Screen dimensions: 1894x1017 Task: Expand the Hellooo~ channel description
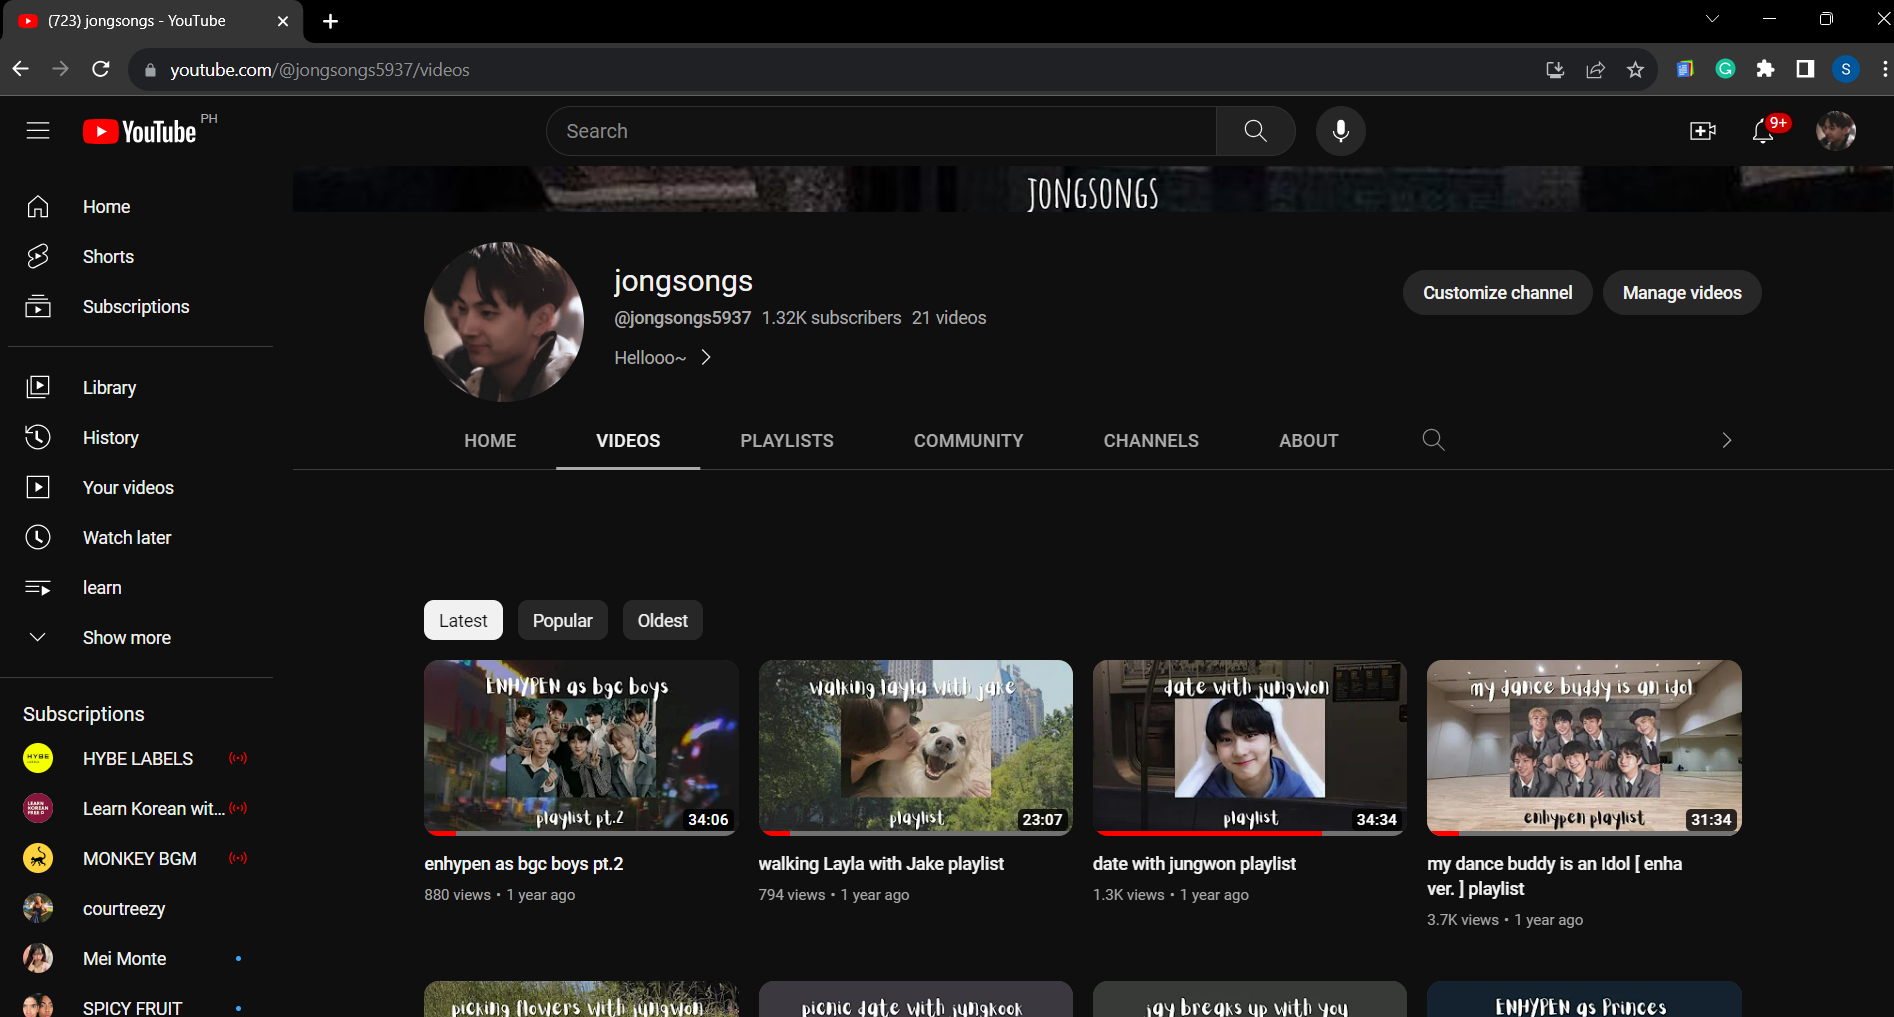662,357
